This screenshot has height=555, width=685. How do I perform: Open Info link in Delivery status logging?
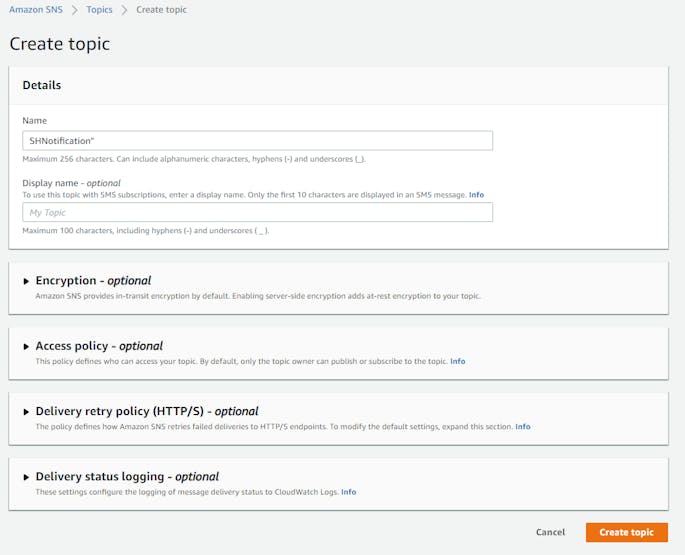click(348, 492)
